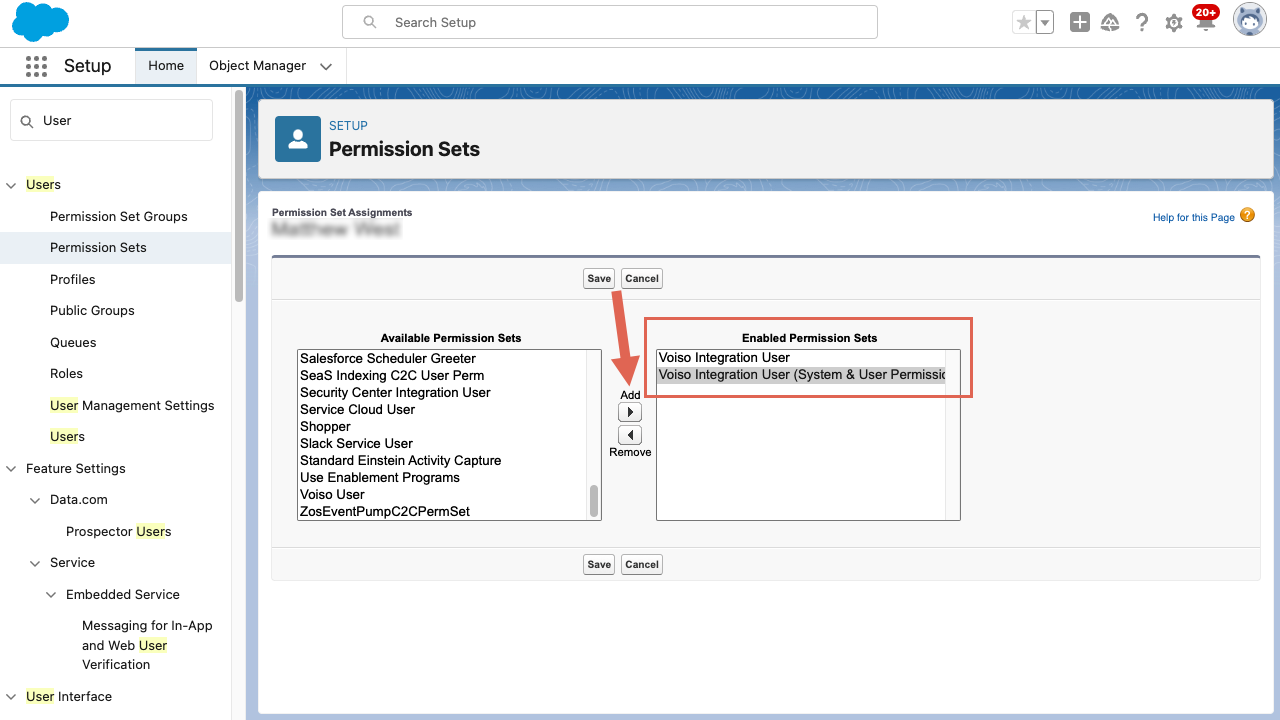Open the favorites list dropdown arrow
Viewport: 1280px width, 720px height.
click(x=1045, y=22)
